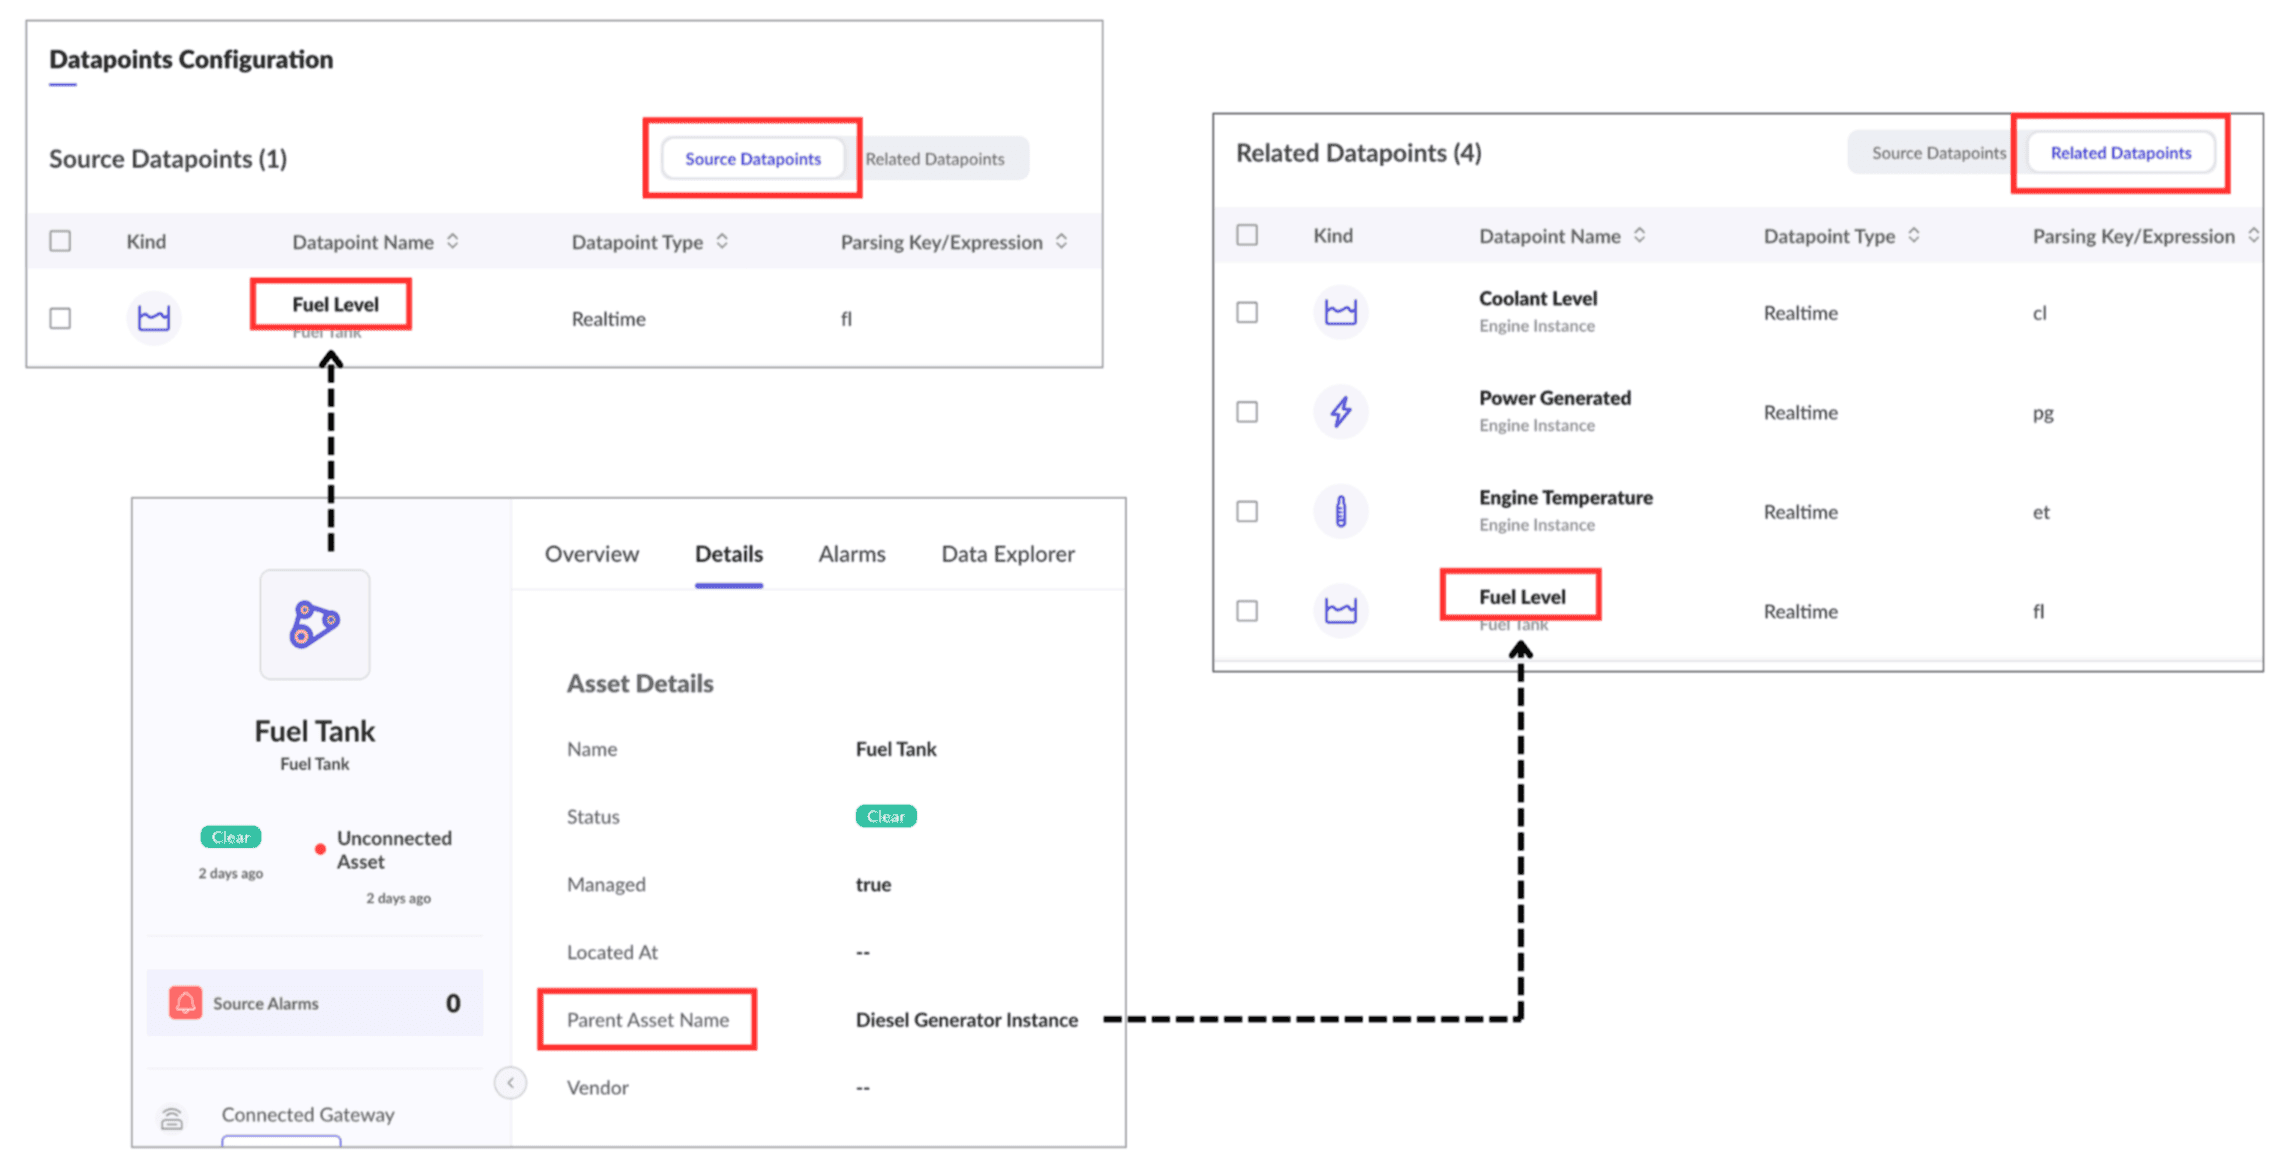Click Fuel Level kind icon in Related Datapoints
The width and height of the screenshot is (2282, 1164).
(x=1340, y=610)
